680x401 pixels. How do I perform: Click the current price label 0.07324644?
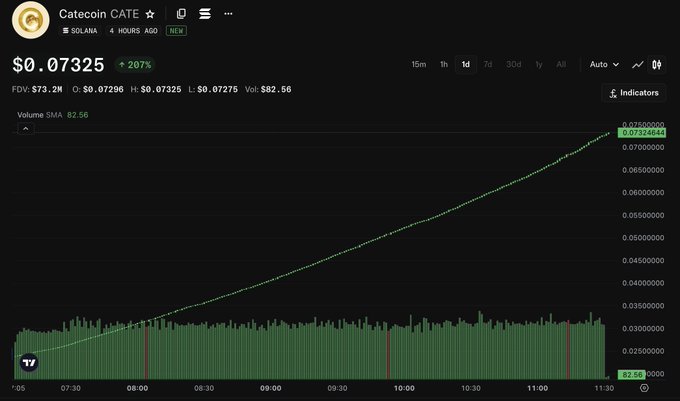click(642, 133)
